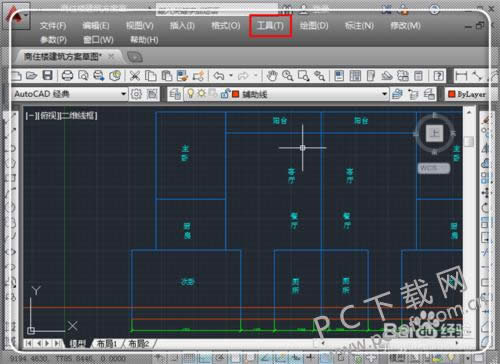Viewport: 500px width, 364px height.
Task: Toggle the layer freeze sun icon
Action: pyautogui.click(x=201, y=94)
